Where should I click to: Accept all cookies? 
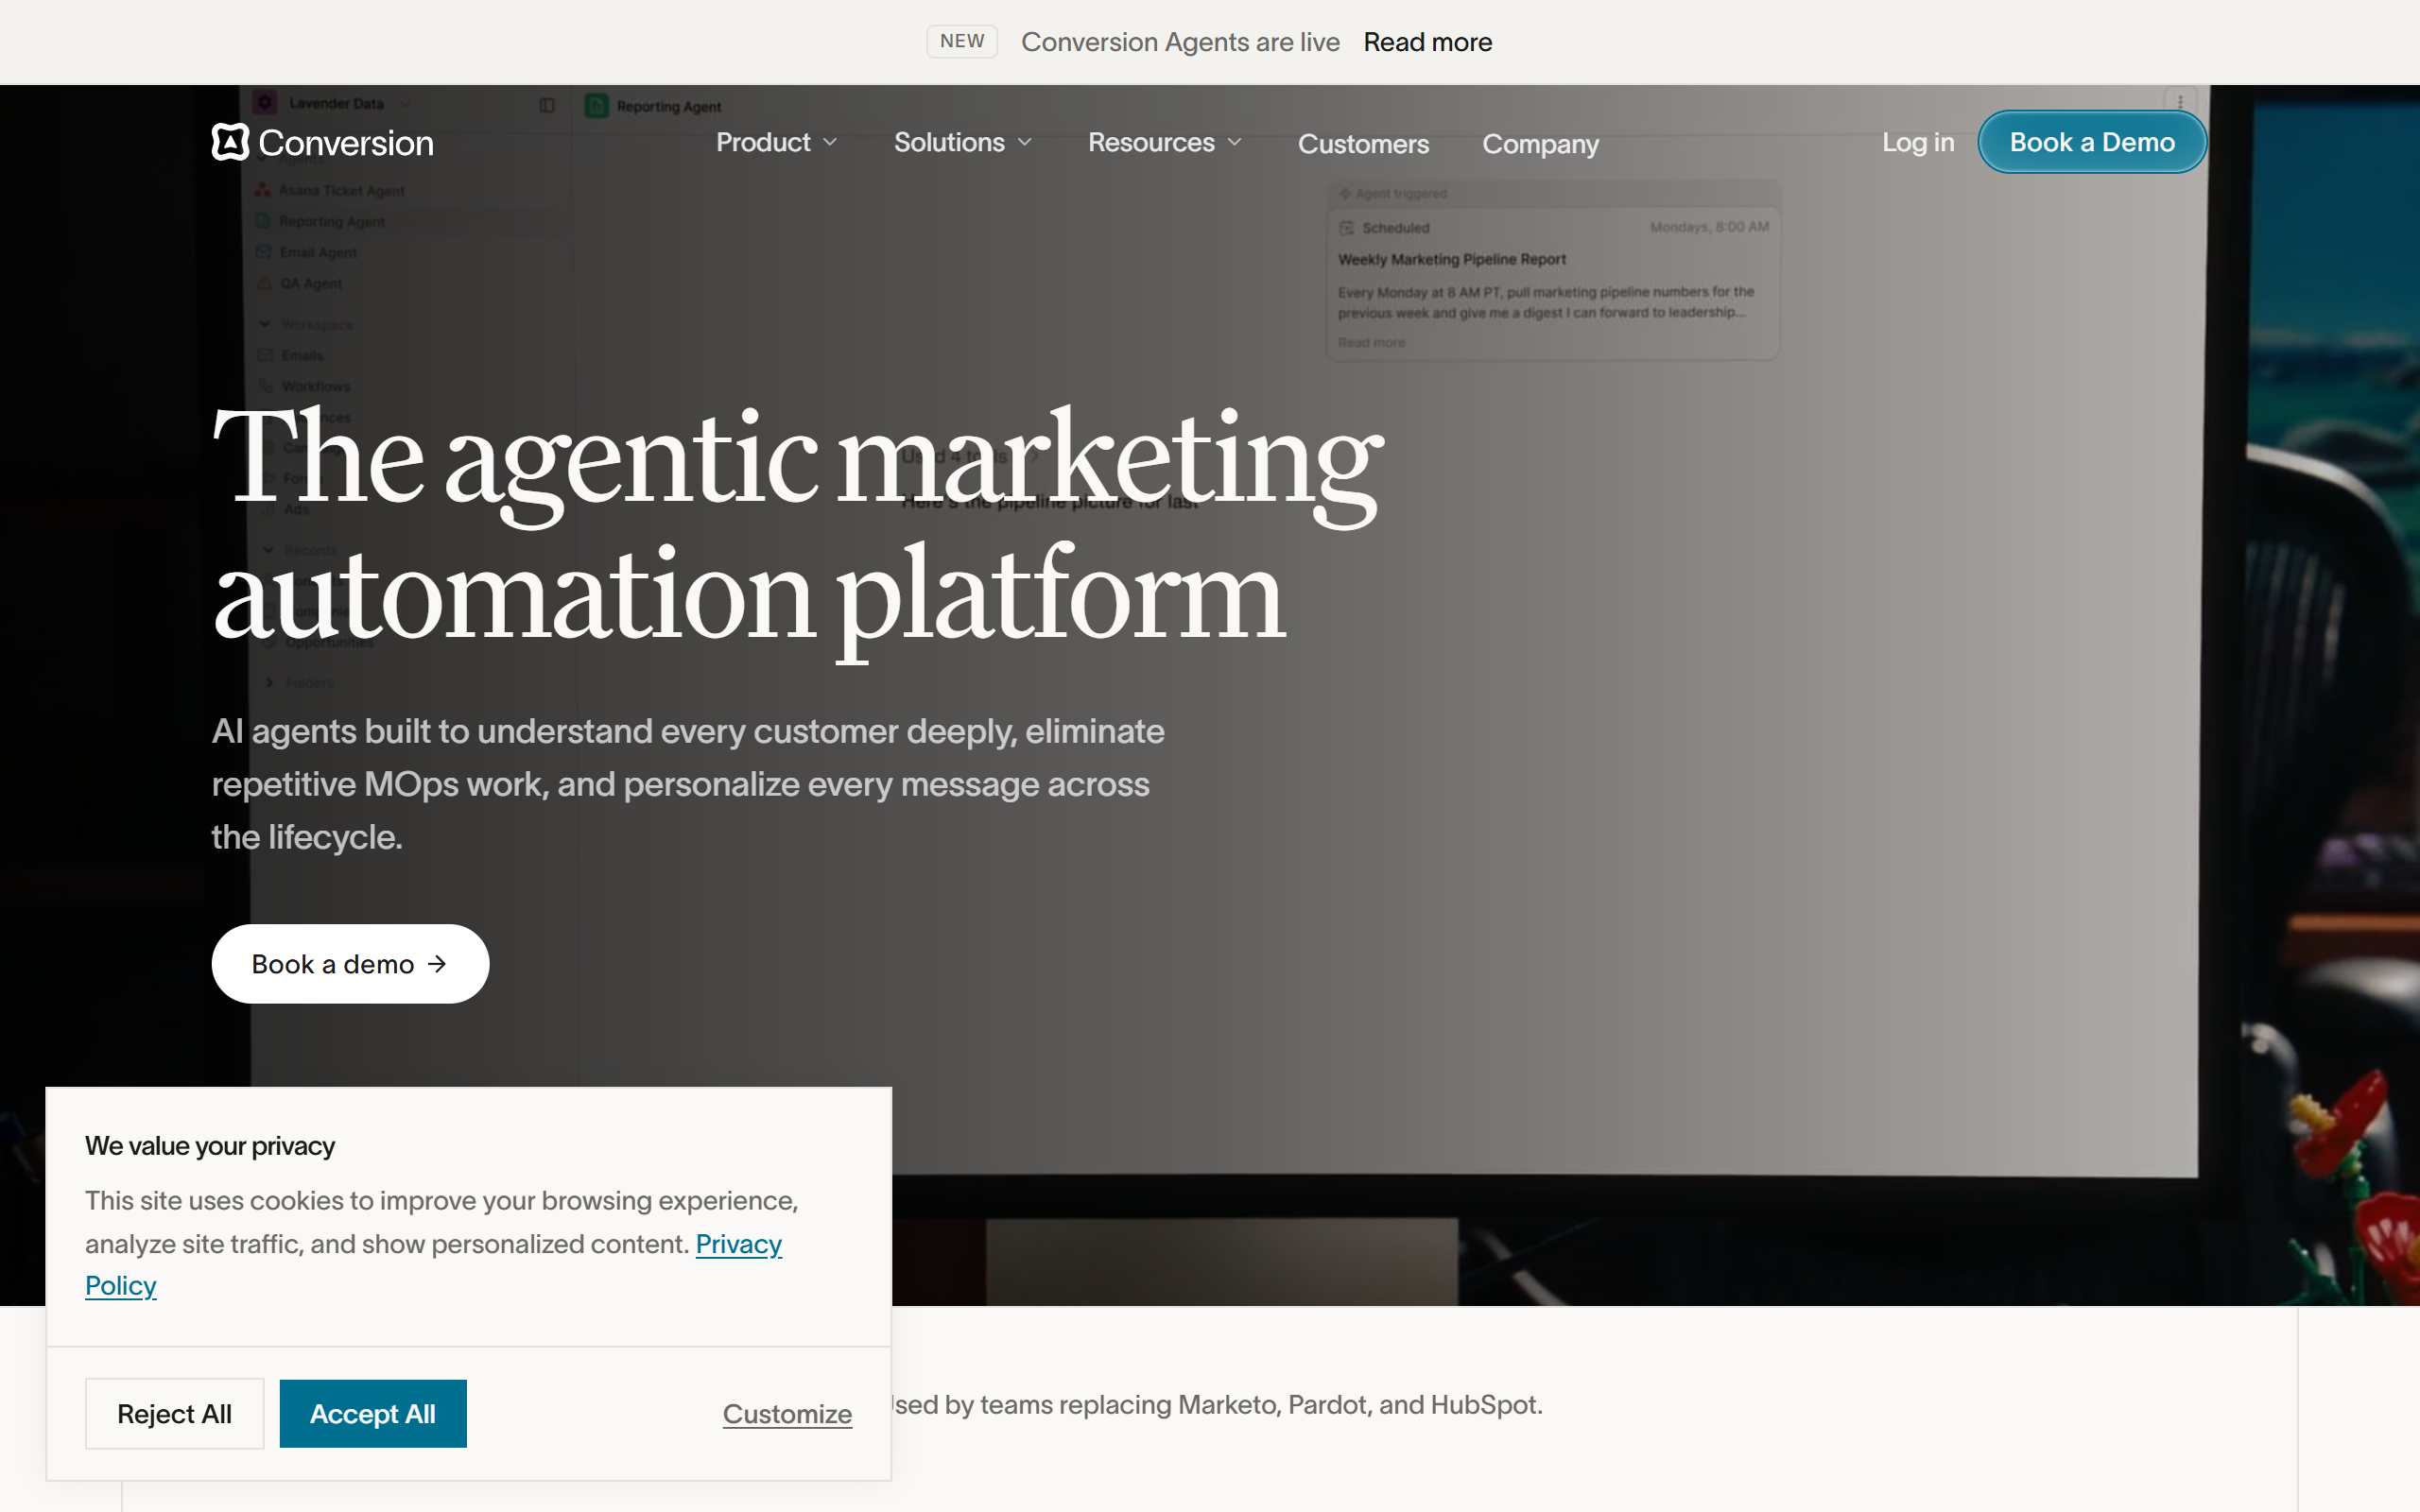373,1414
